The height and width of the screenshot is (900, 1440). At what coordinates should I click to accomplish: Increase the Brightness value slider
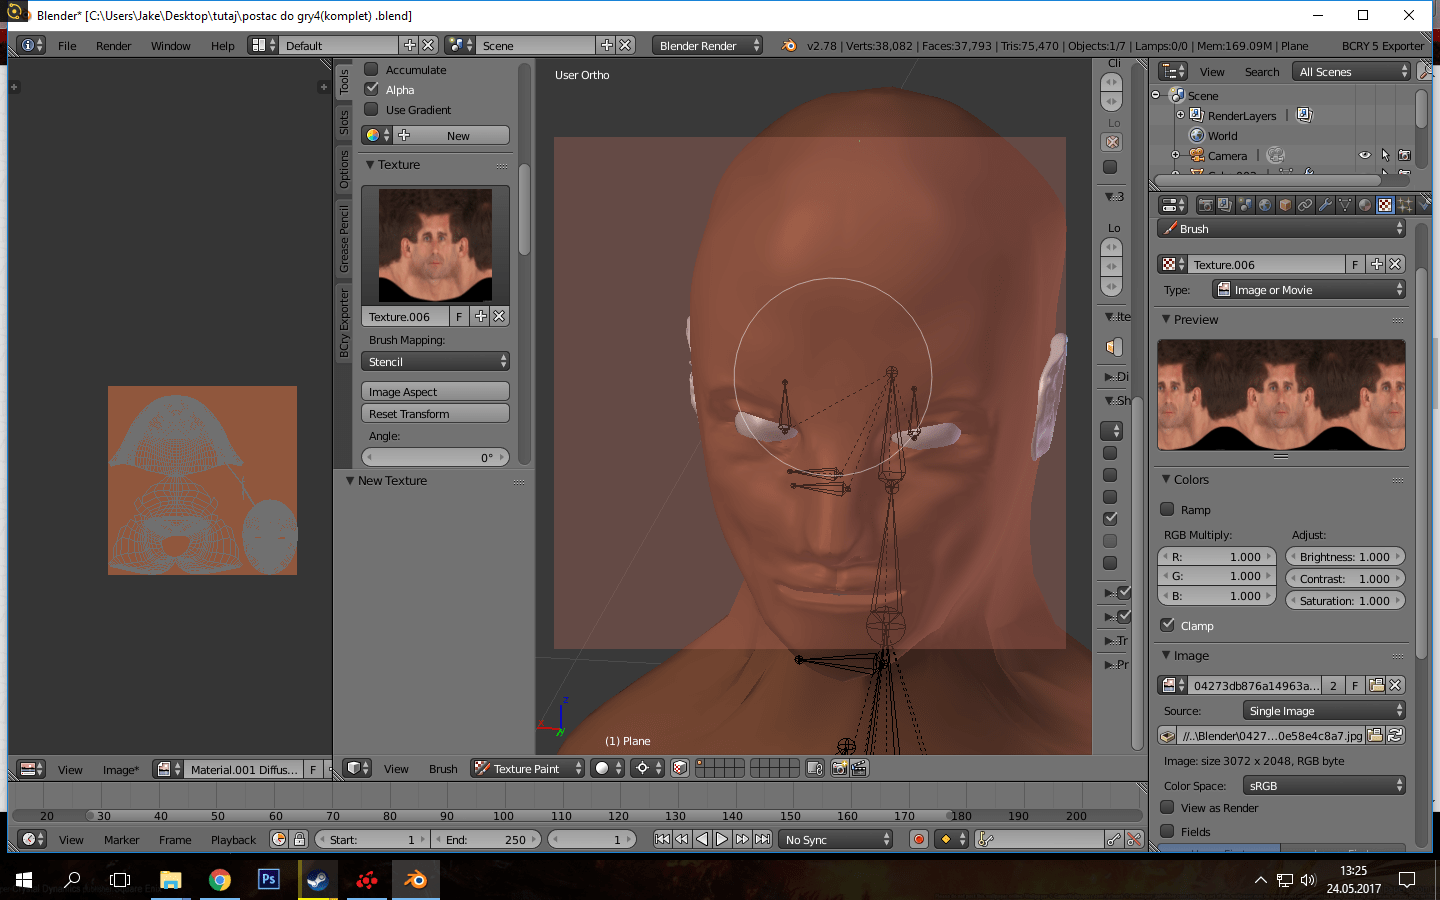coord(1397,556)
